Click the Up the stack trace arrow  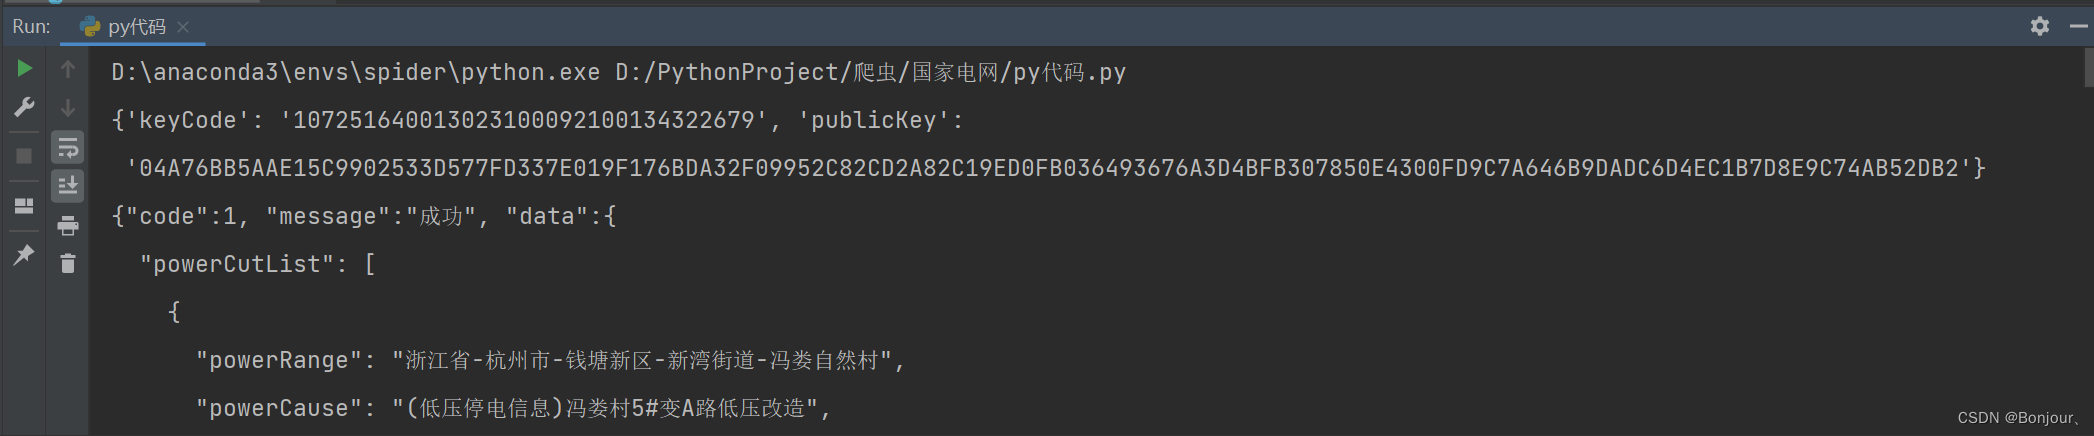pyautogui.click(x=68, y=69)
